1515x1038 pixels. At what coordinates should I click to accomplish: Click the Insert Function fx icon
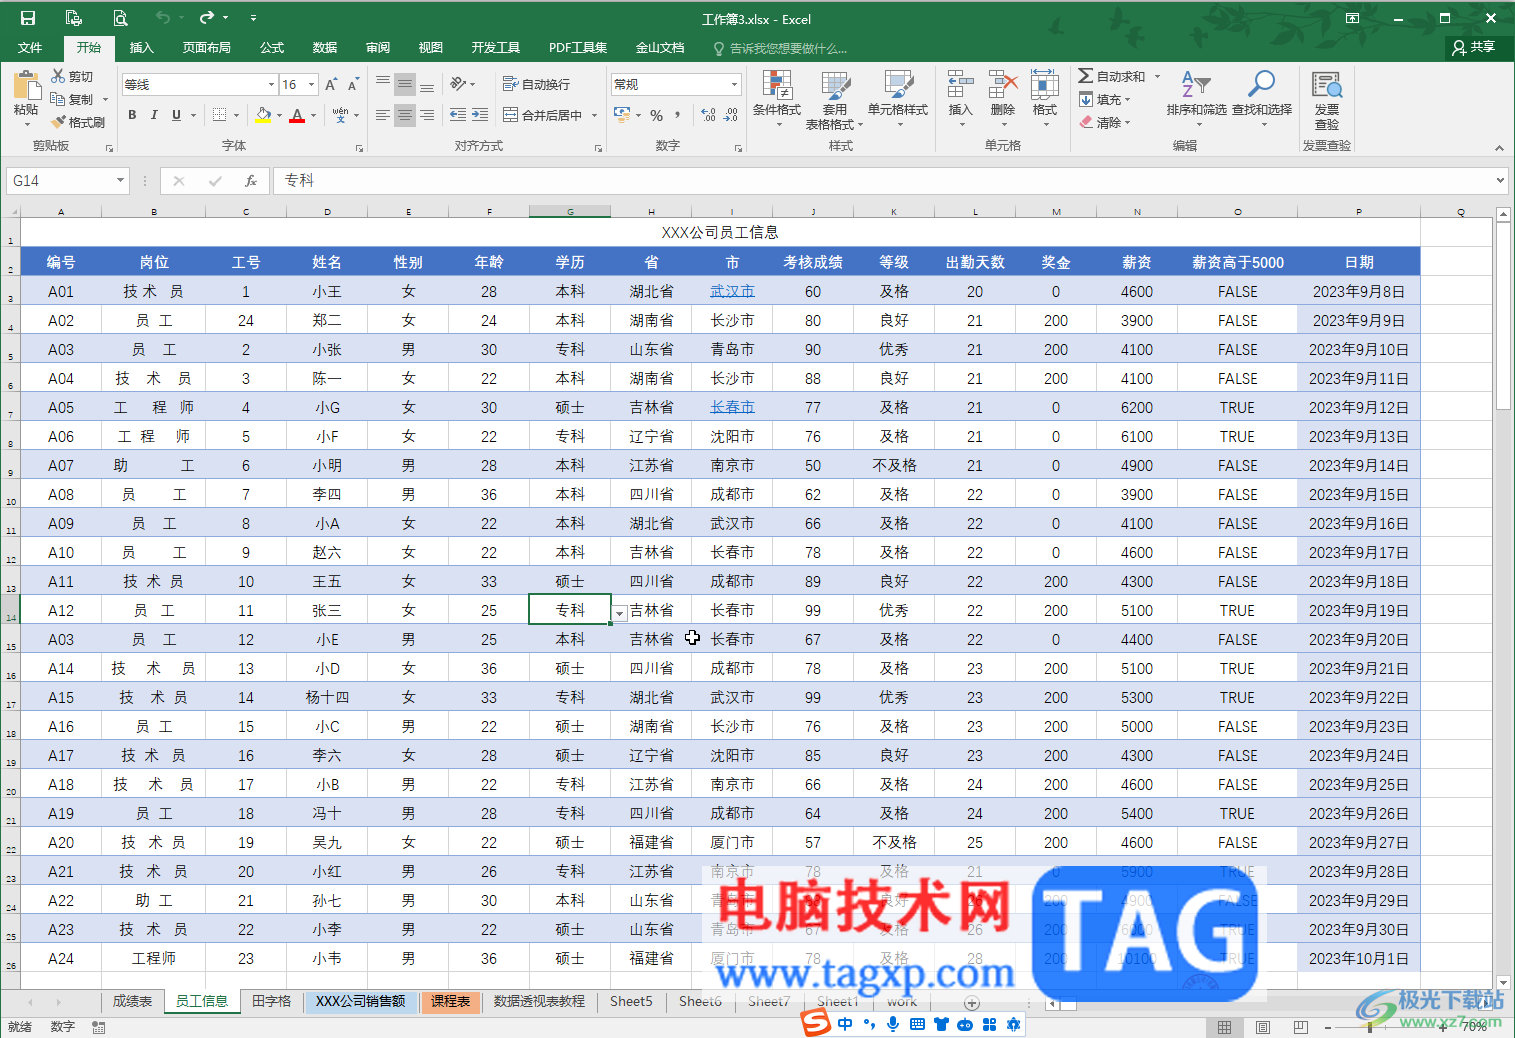[x=251, y=181]
